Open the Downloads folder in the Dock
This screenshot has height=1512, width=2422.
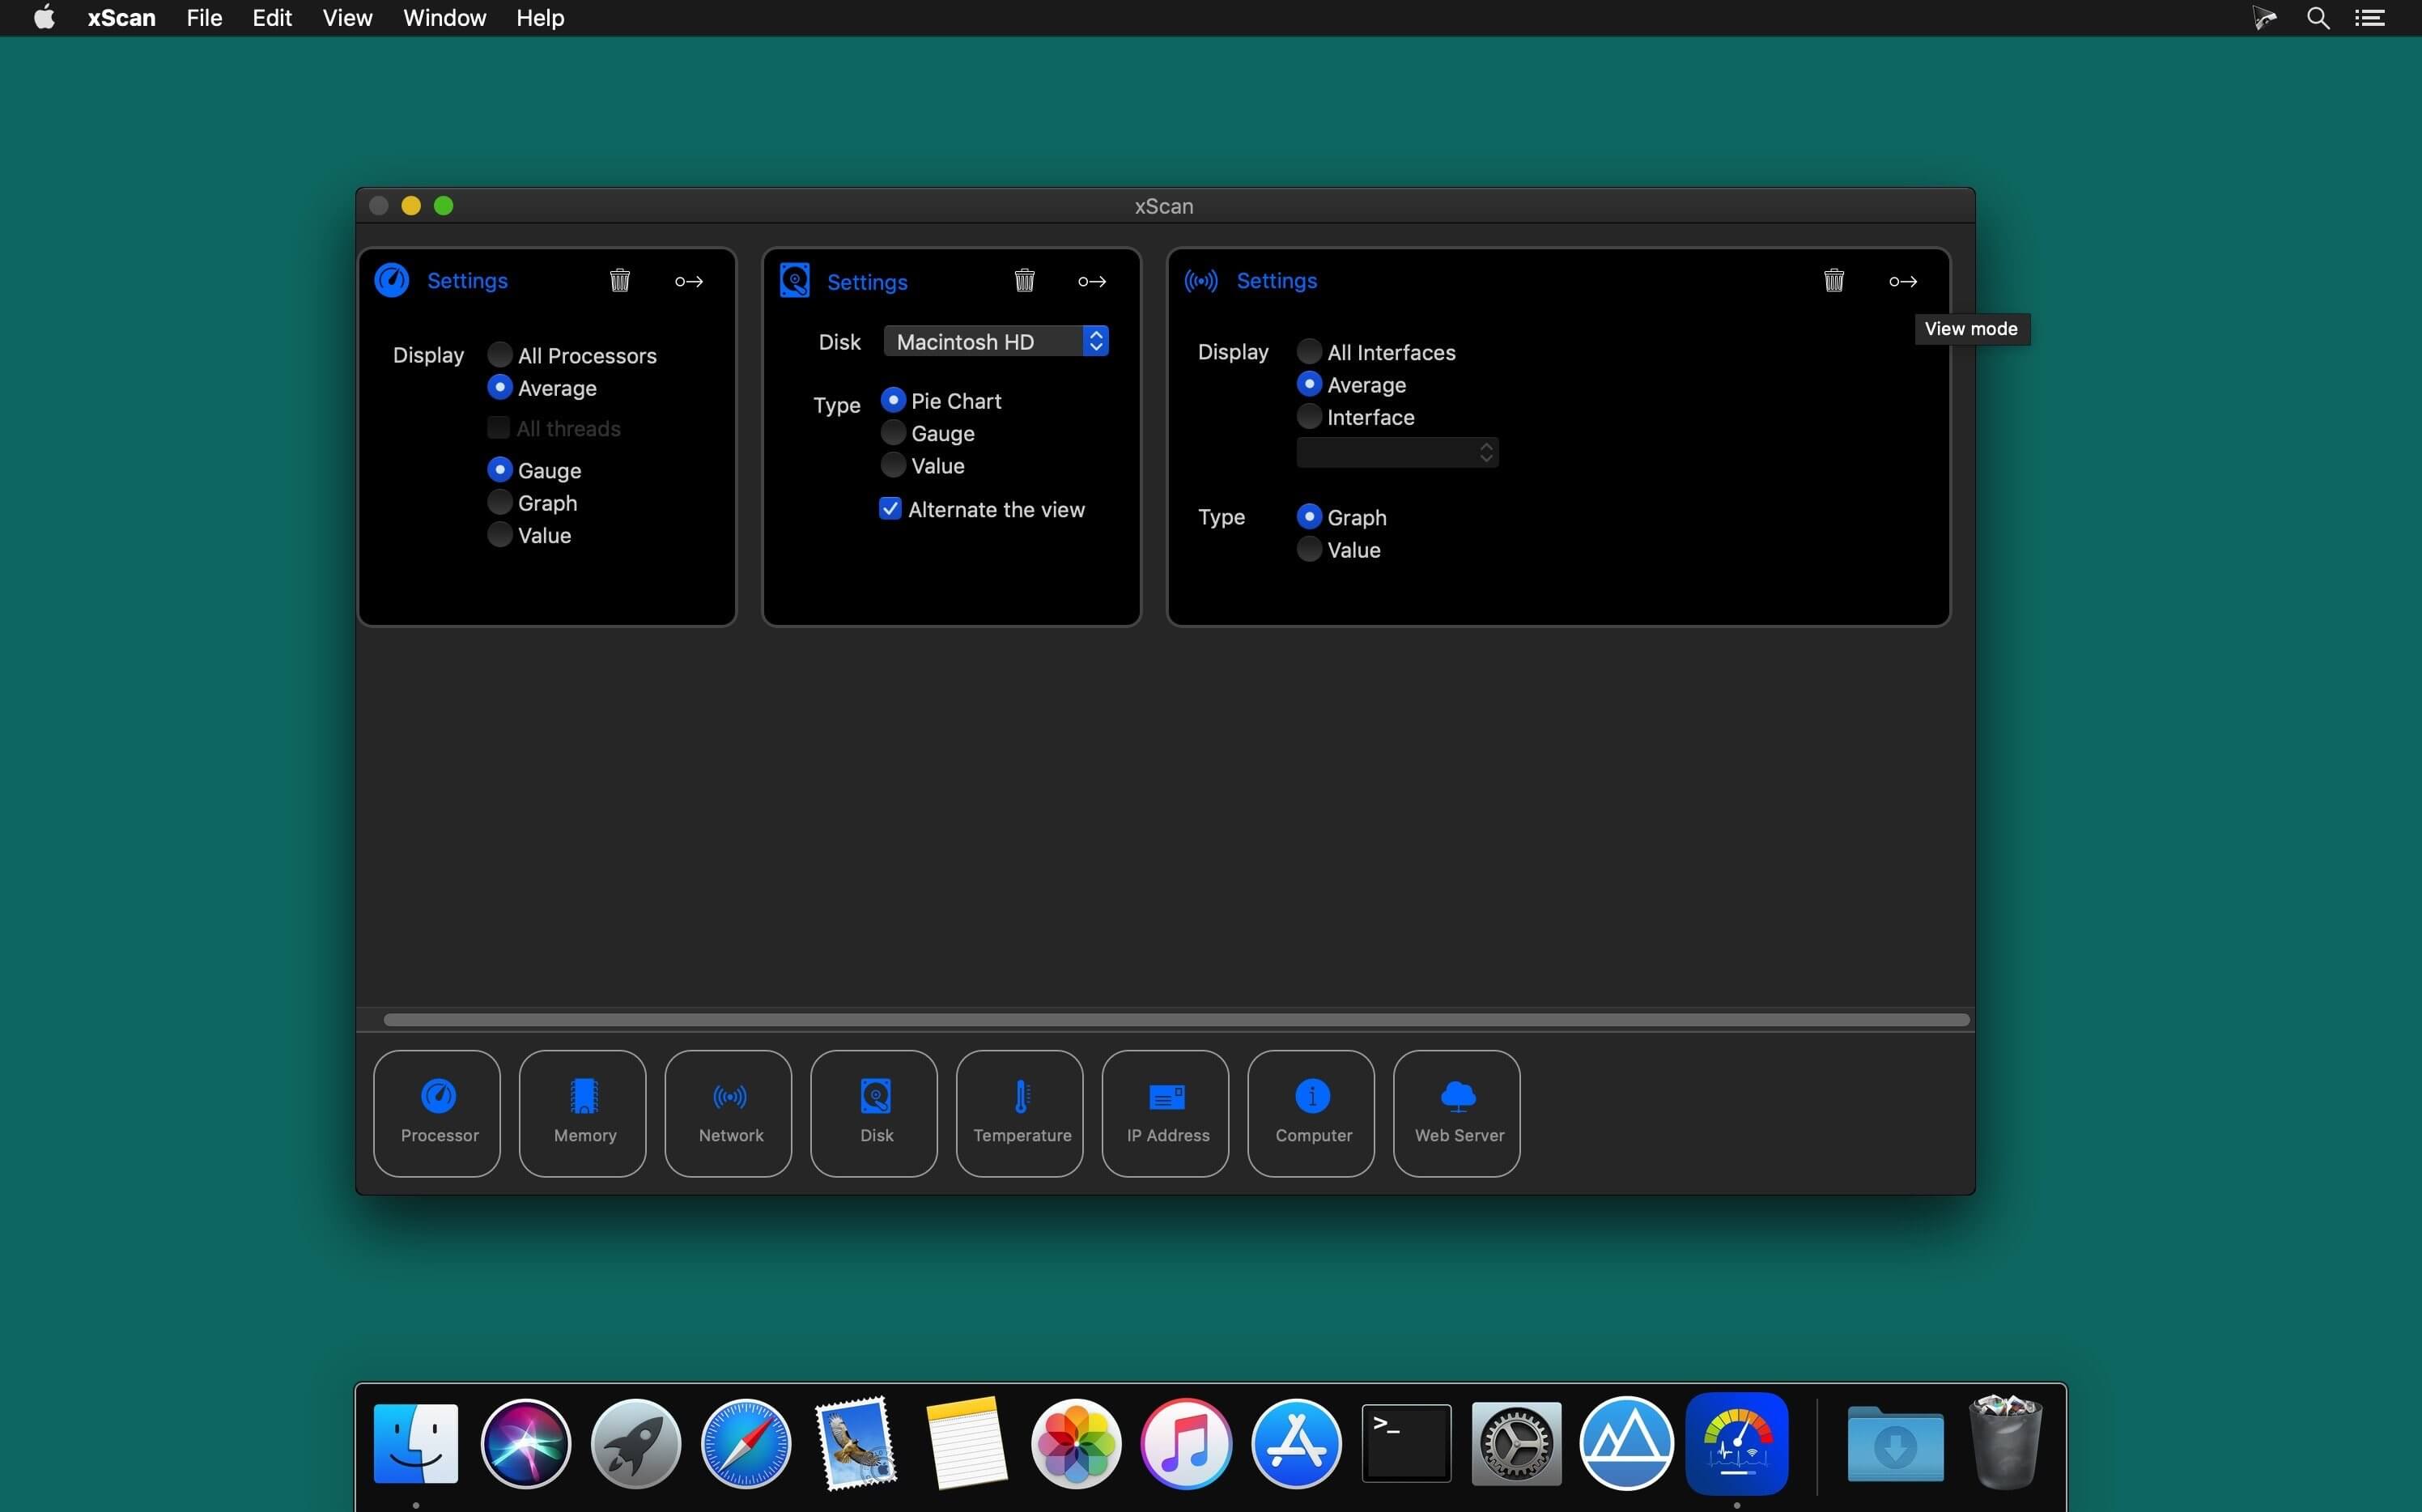[x=1895, y=1445]
